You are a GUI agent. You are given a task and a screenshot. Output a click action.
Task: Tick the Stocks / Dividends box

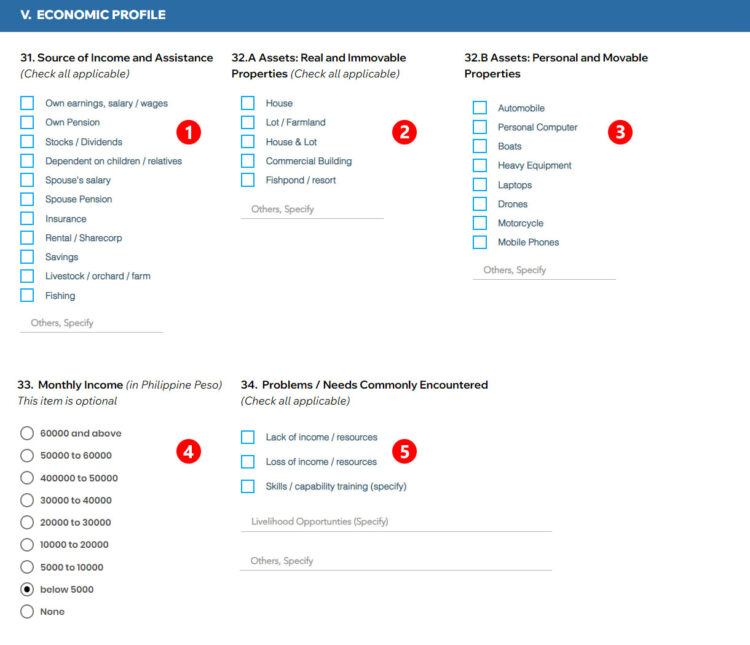(27, 142)
